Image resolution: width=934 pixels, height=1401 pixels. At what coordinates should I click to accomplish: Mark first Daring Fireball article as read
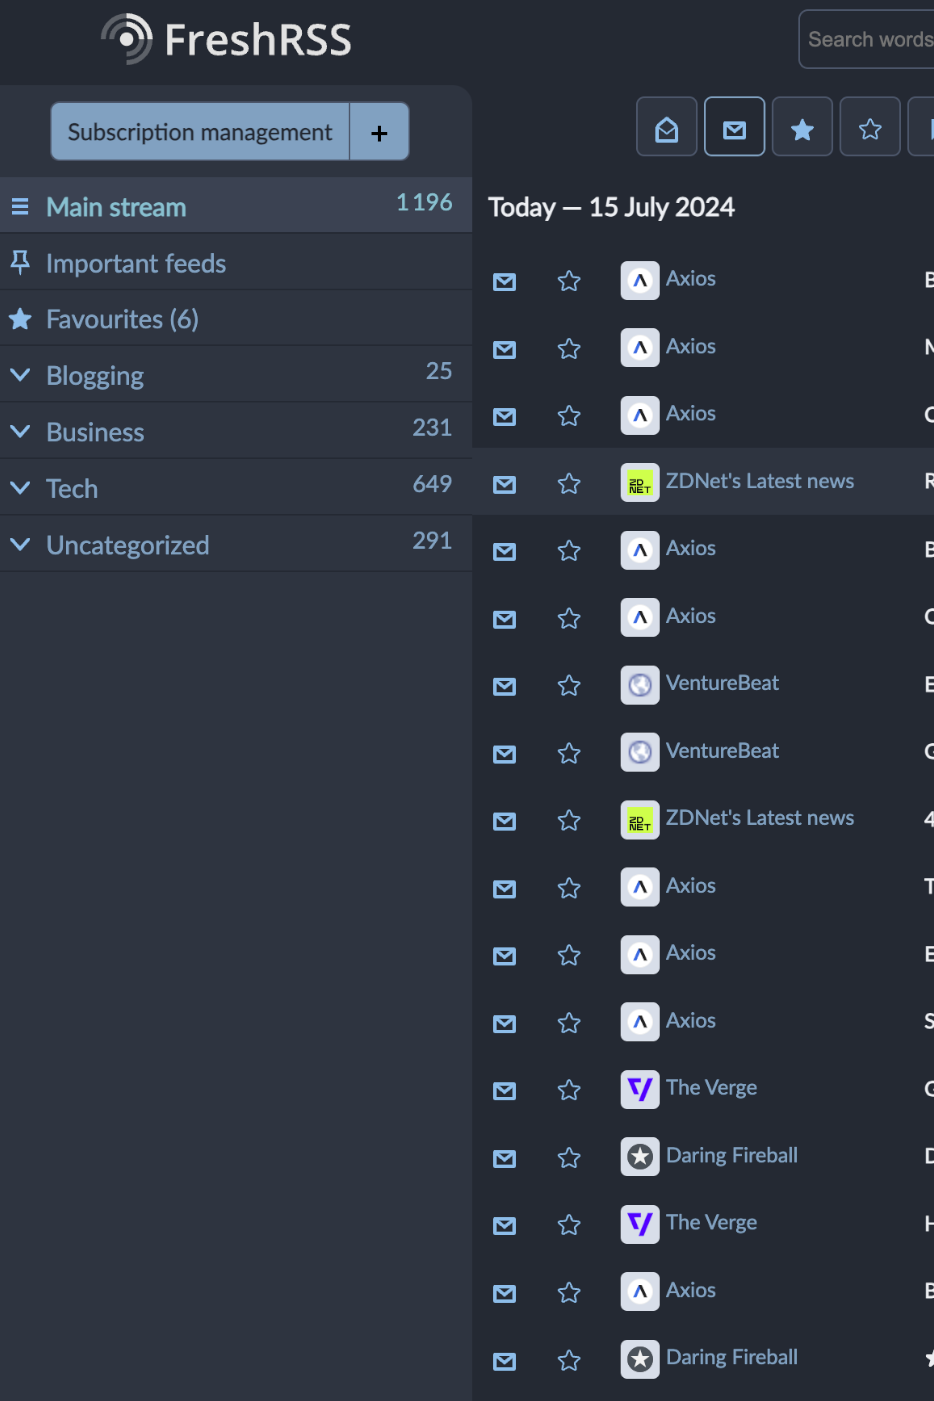505,1158
